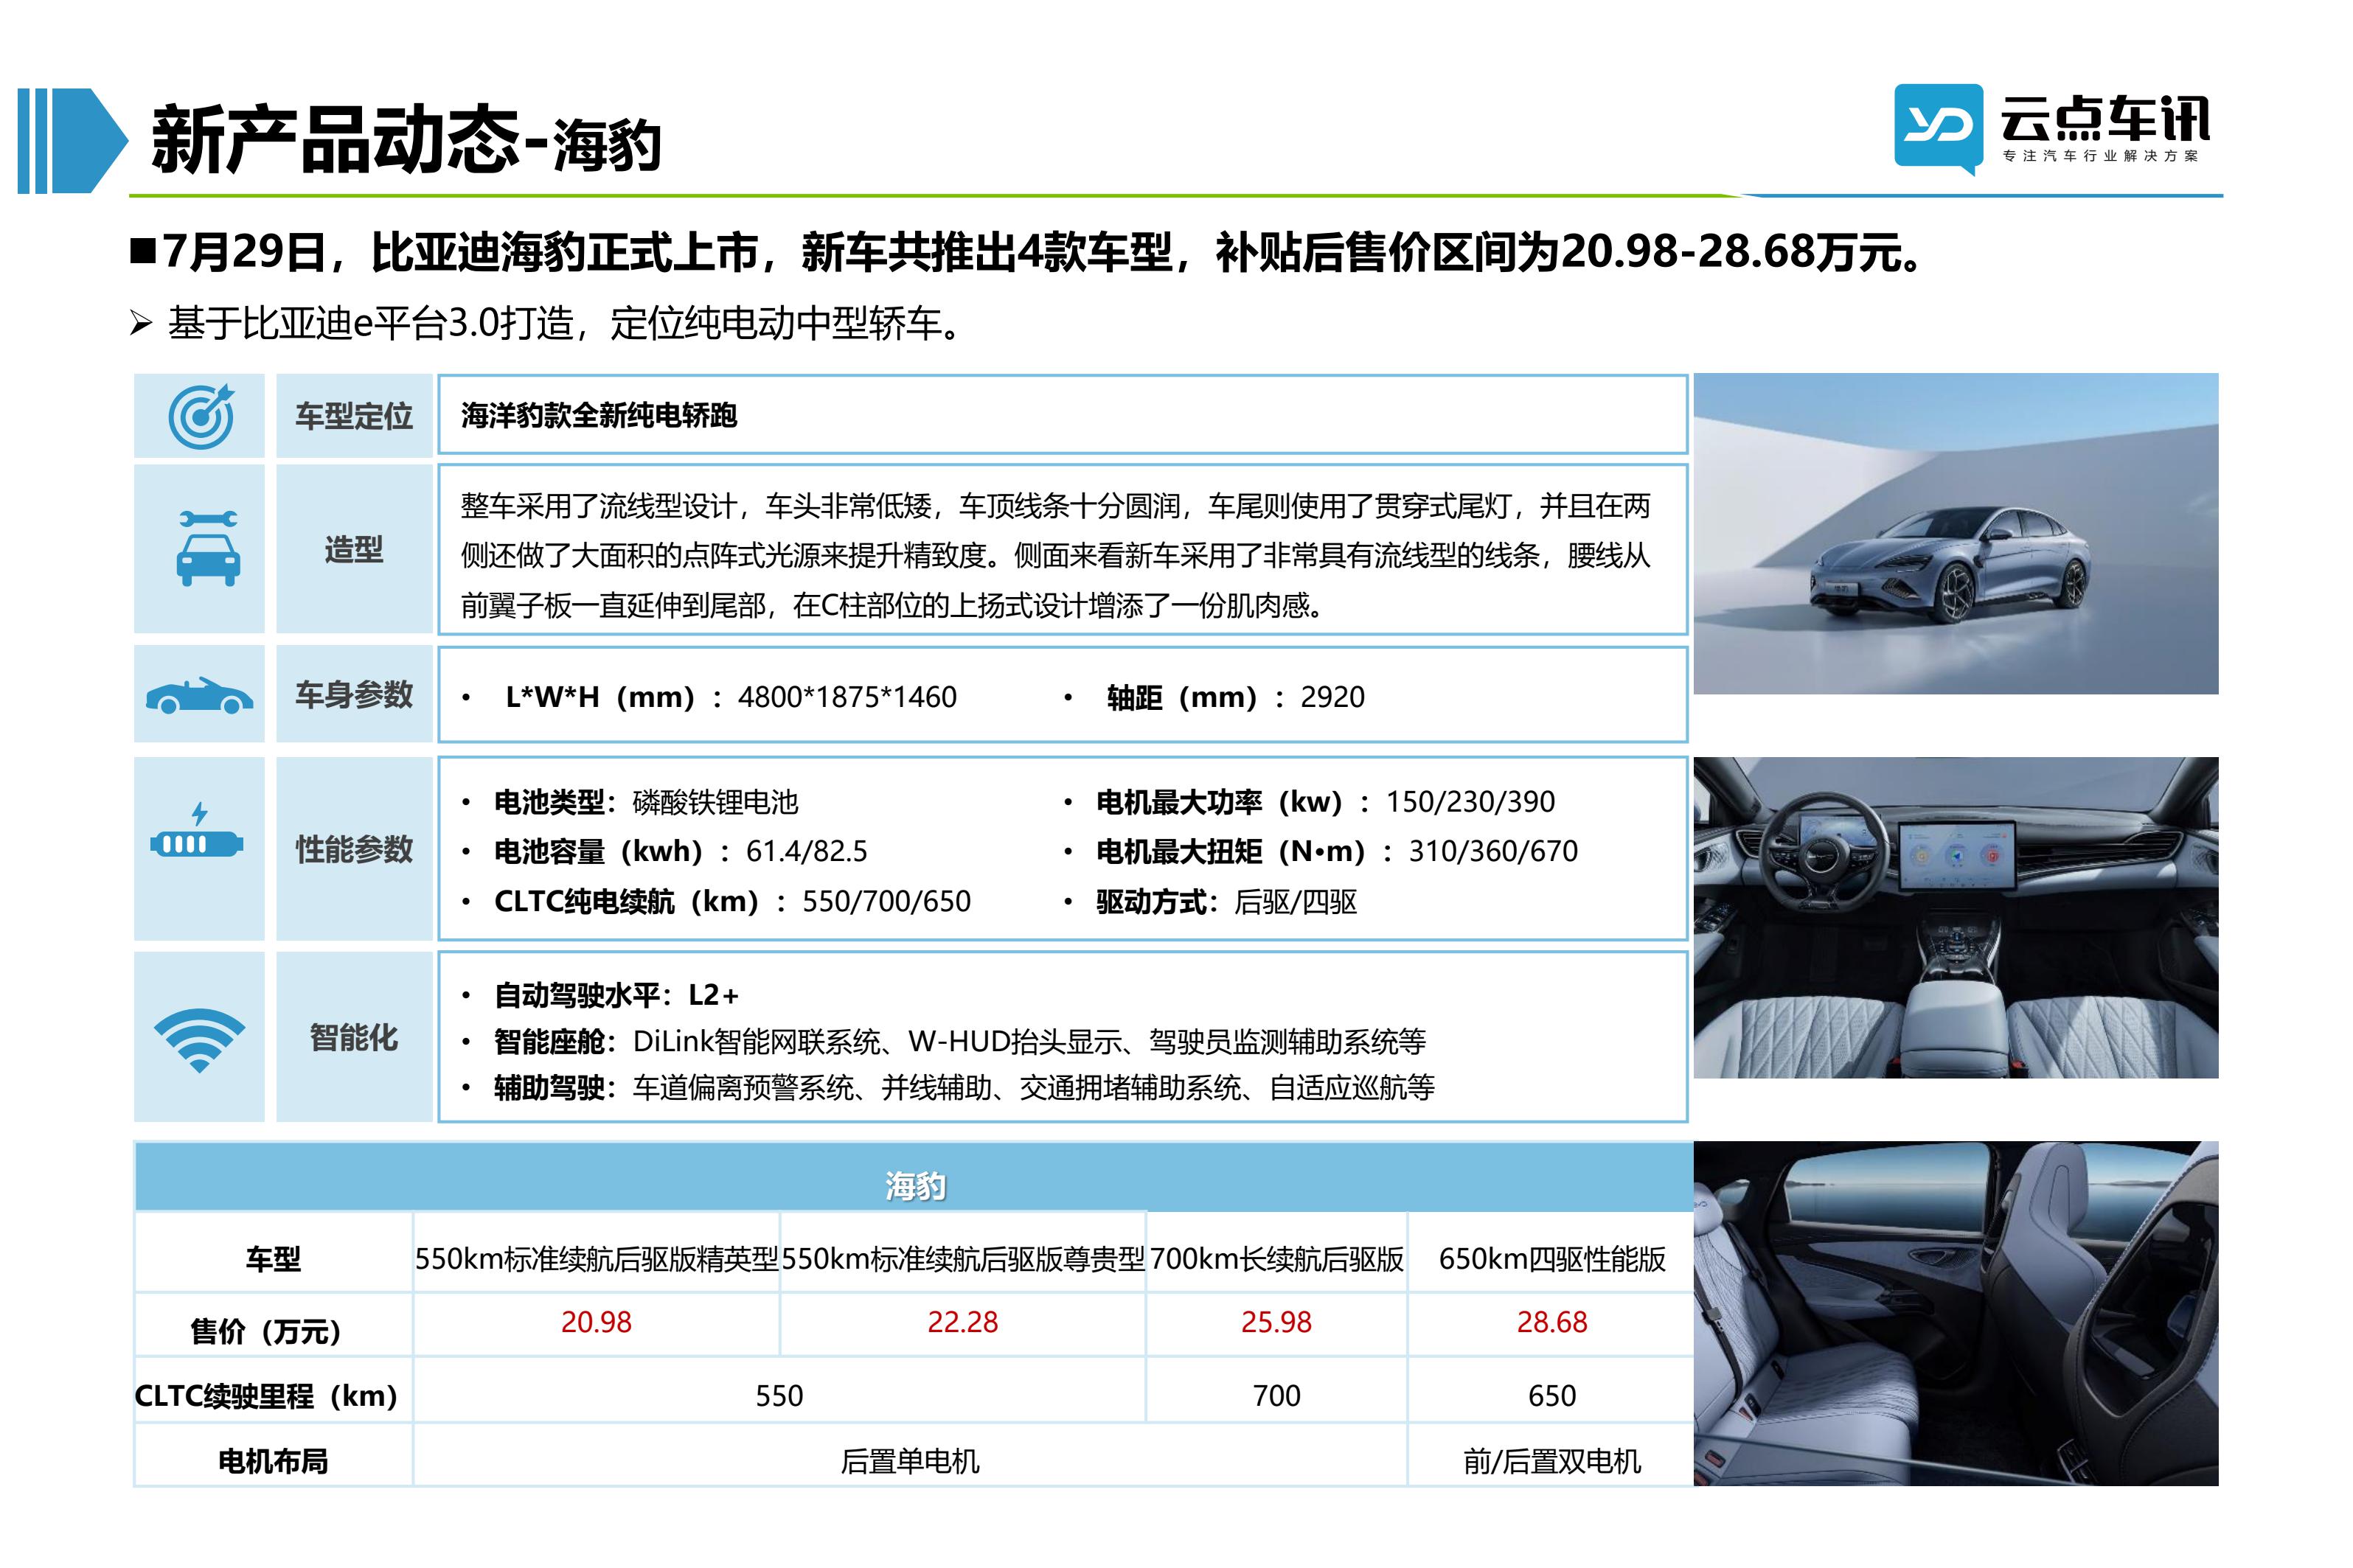The image size is (2353, 1568).
Task: Click the 前/后置双电机 cell
Action: point(1551,1455)
